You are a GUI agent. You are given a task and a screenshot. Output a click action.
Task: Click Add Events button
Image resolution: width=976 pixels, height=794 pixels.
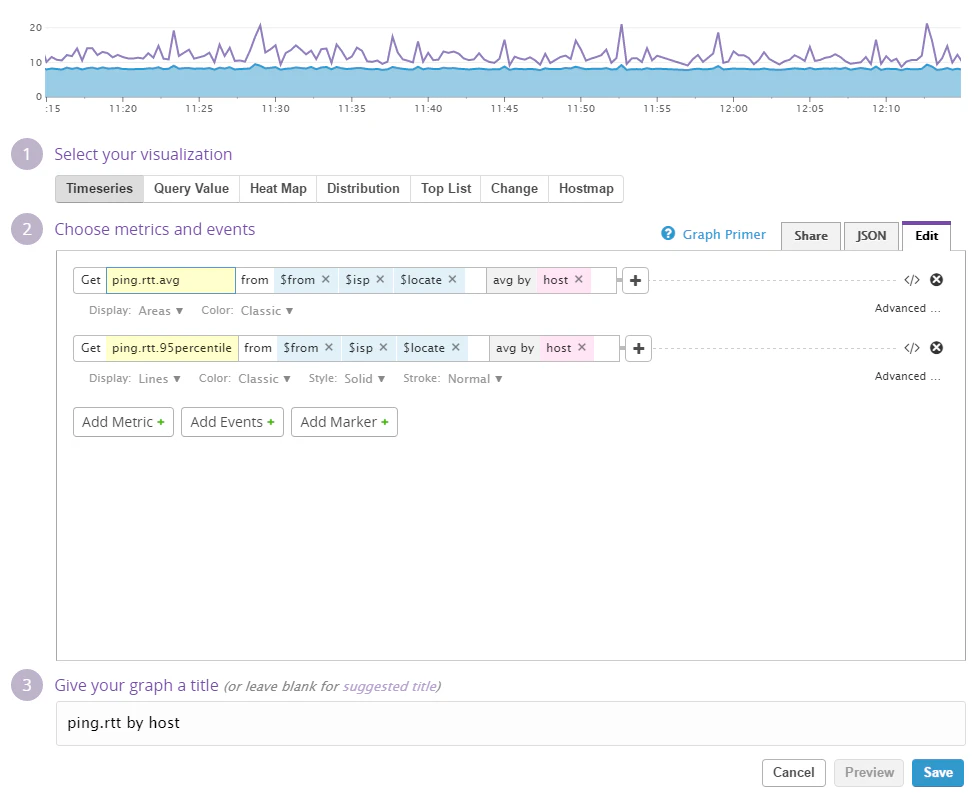click(x=232, y=422)
